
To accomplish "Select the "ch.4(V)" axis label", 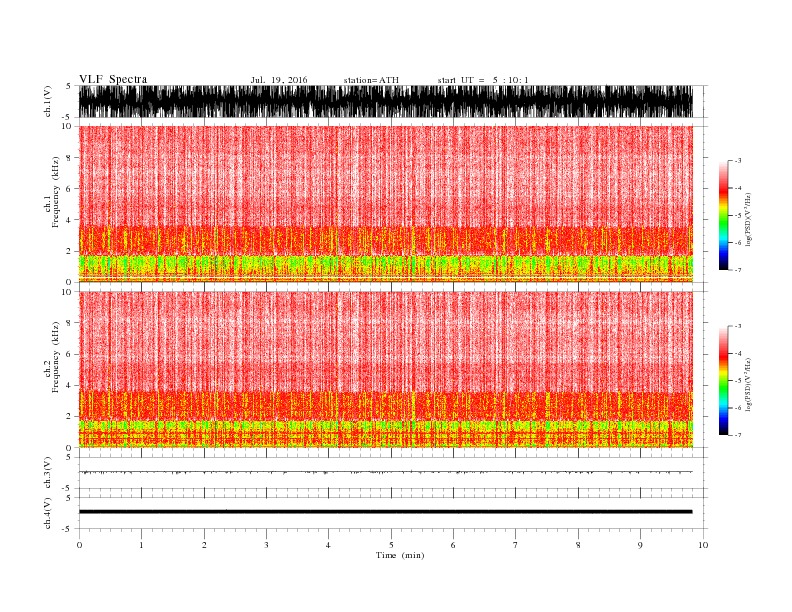I will coord(47,513).
